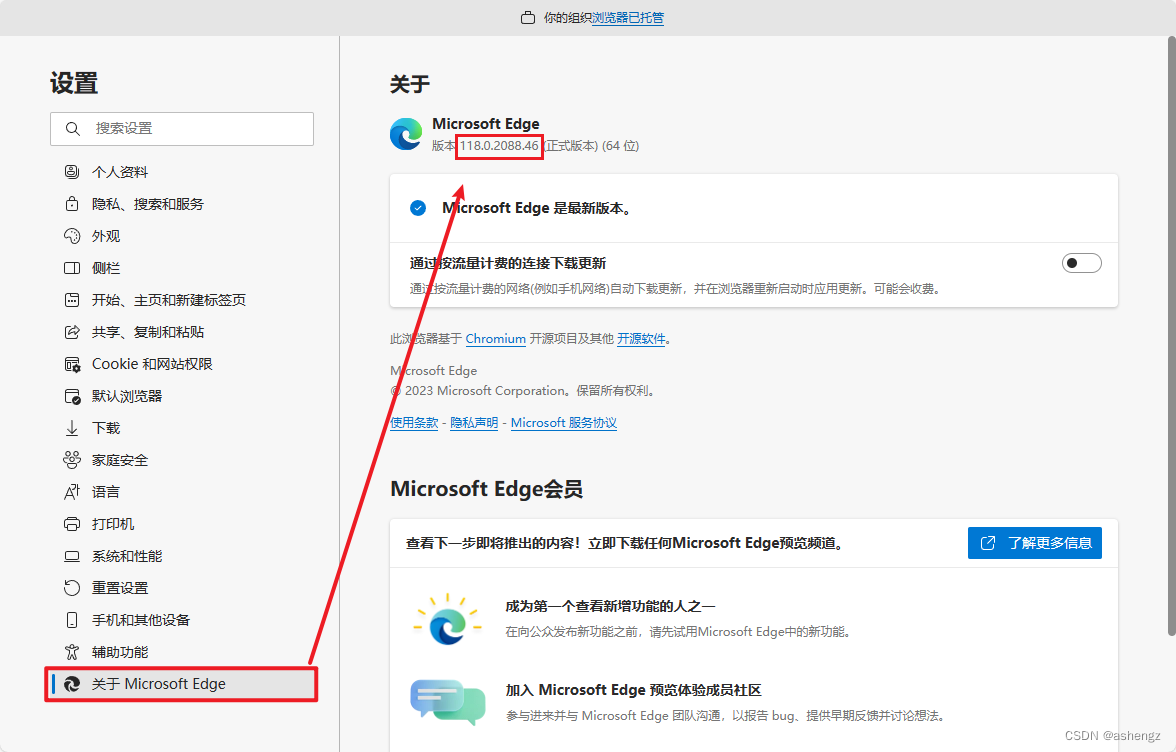
Task: Open the 使用条款 link
Action: 414,423
